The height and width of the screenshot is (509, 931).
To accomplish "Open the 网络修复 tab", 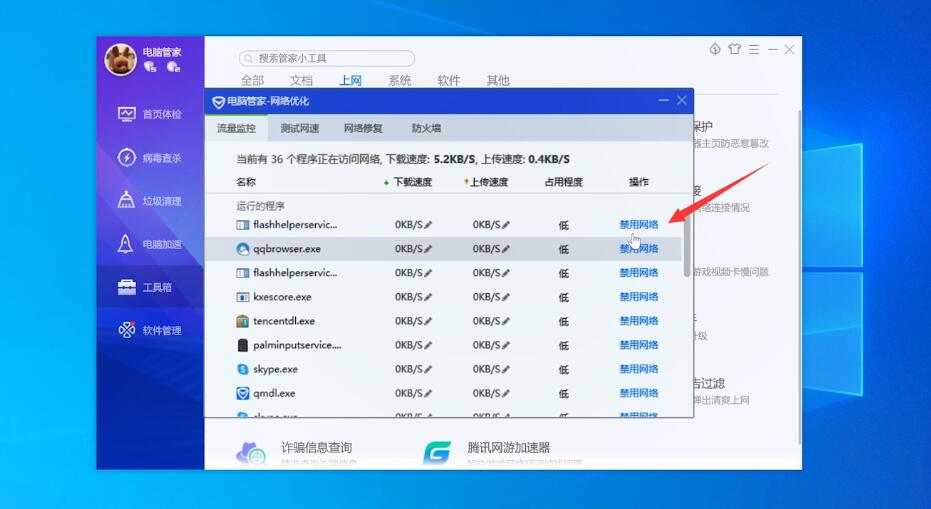I will (363, 128).
